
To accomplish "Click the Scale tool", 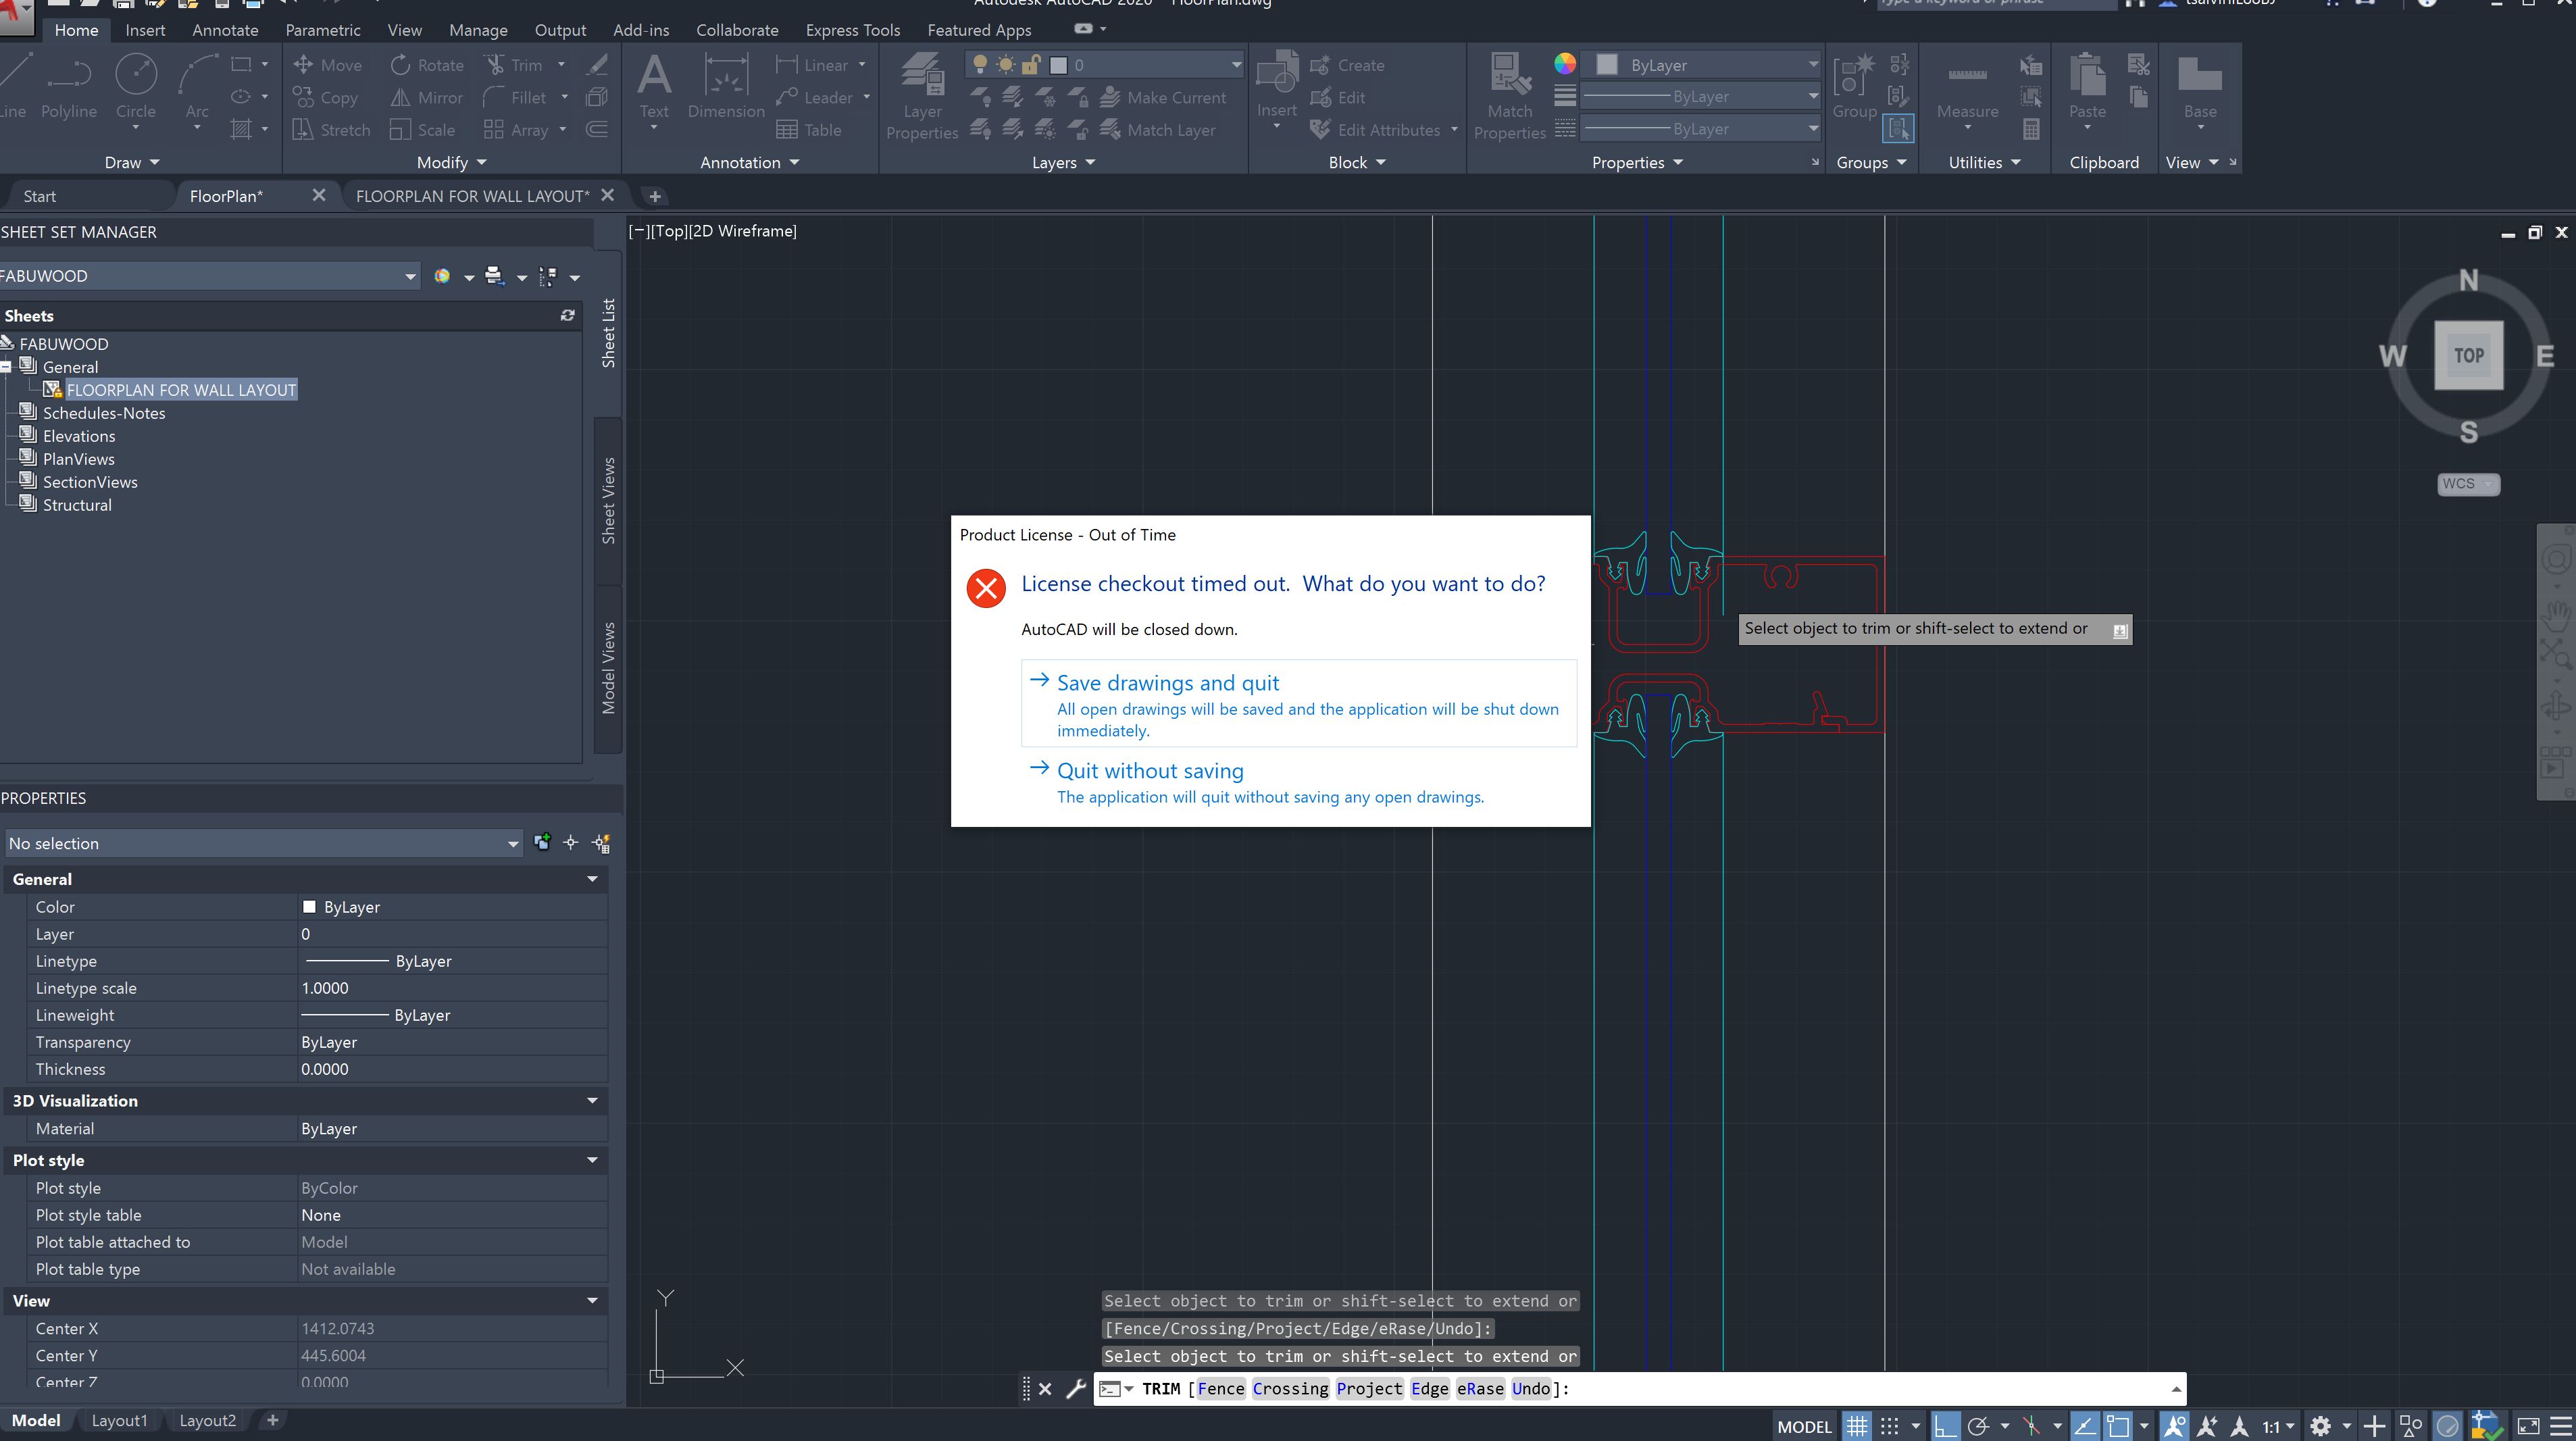I will pyautogui.click(x=423, y=130).
